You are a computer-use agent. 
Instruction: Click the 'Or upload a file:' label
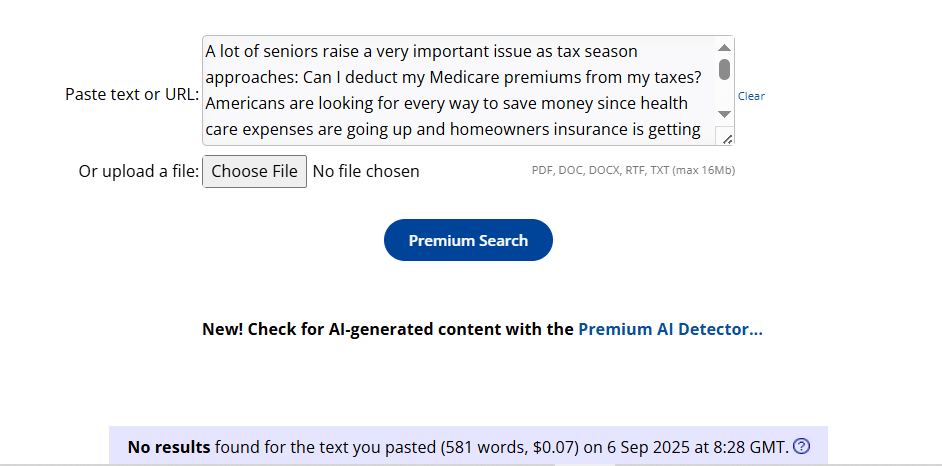(139, 171)
